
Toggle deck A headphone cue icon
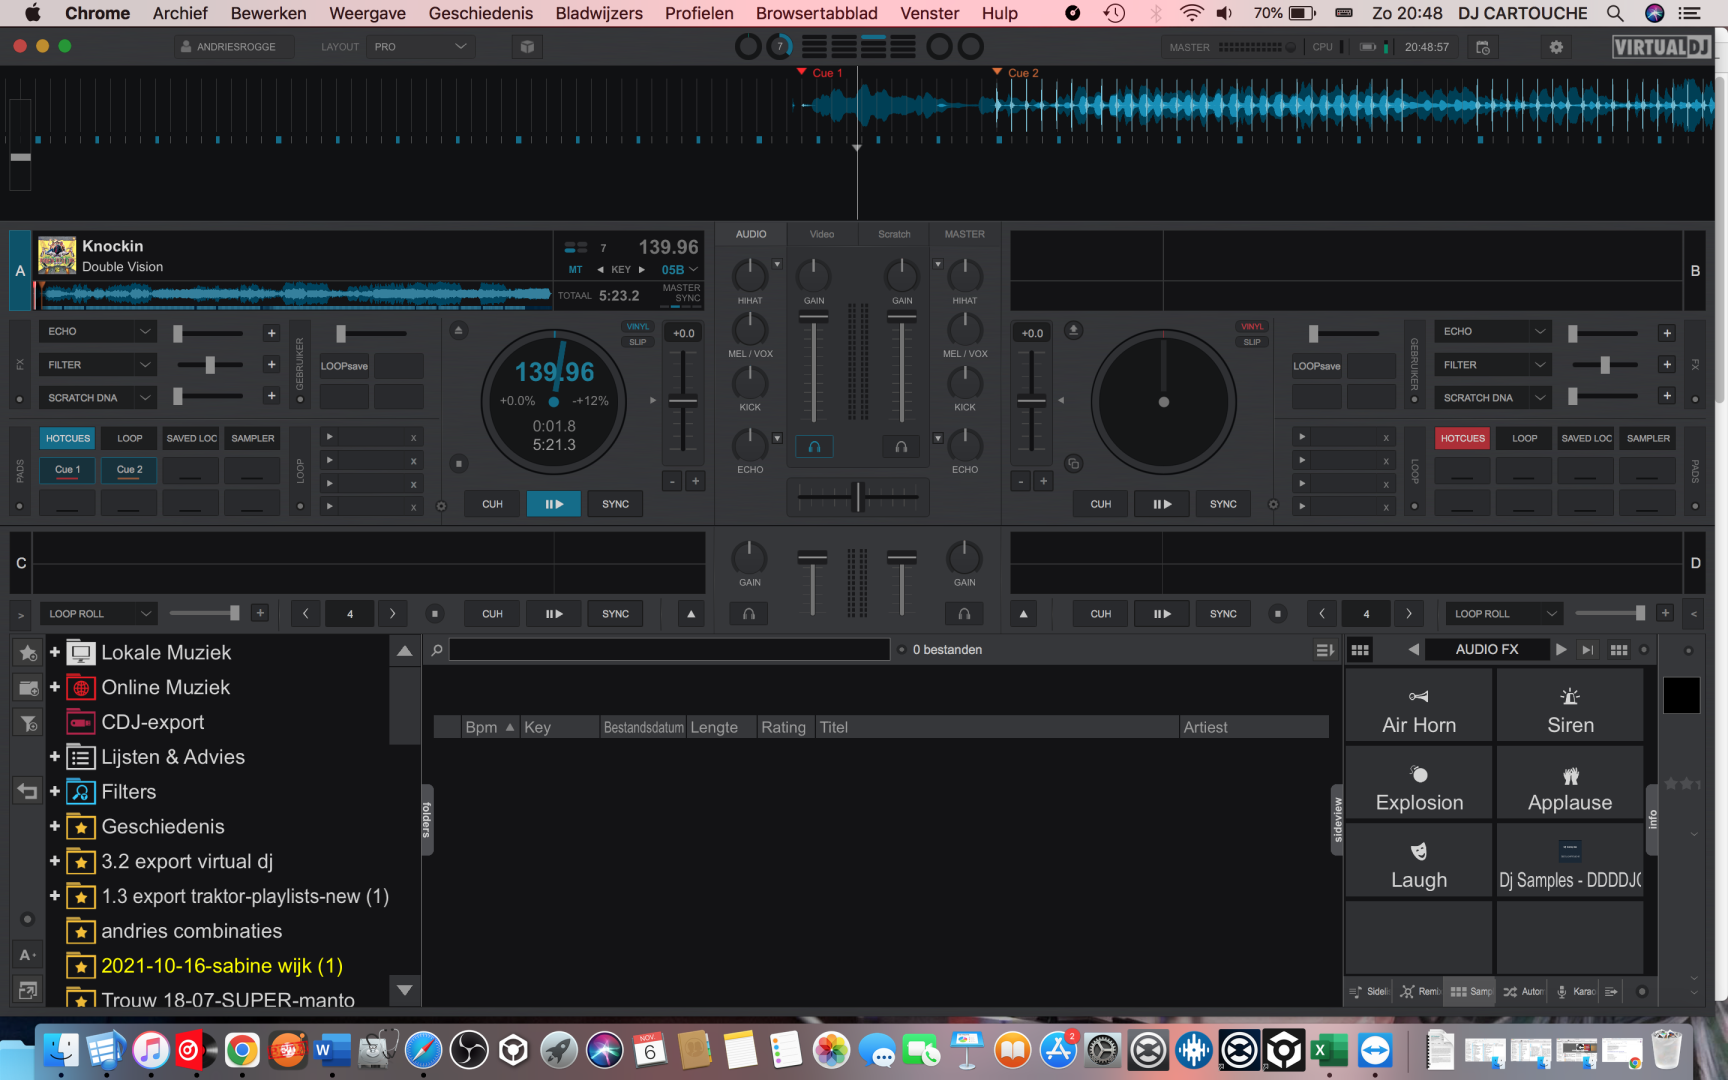tap(814, 447)
